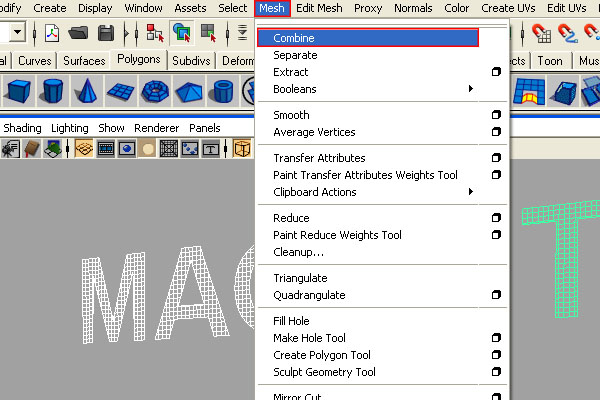Click the Save Scene floppy disk icon
Viewport: 600px width, 400px height.
pos(106,33)
